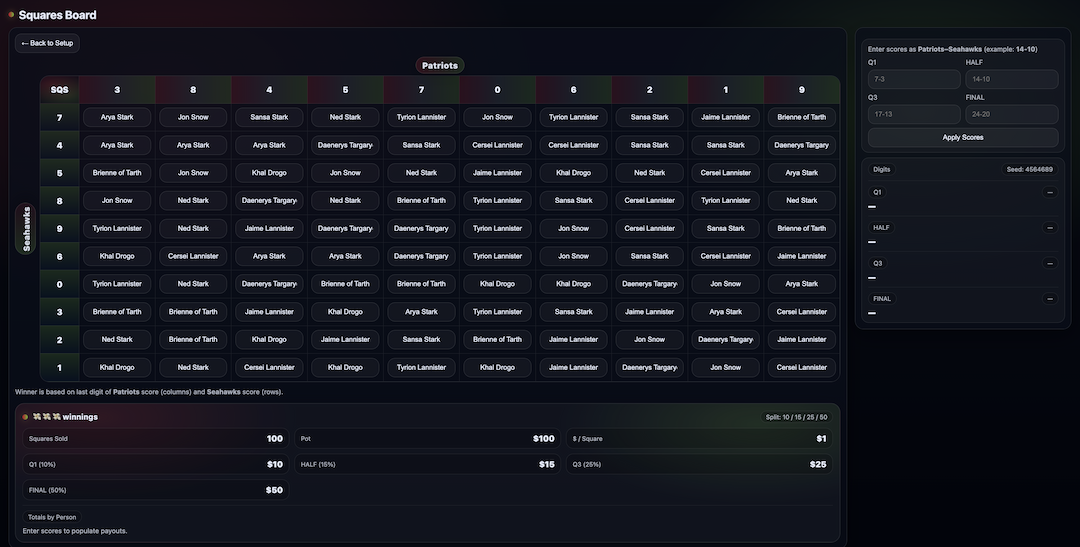Viewport: 1080px width, 547px height.
Task: Click the Seed: 4564689 chip
Action: pyautogui.click(x=1029, y=169)
